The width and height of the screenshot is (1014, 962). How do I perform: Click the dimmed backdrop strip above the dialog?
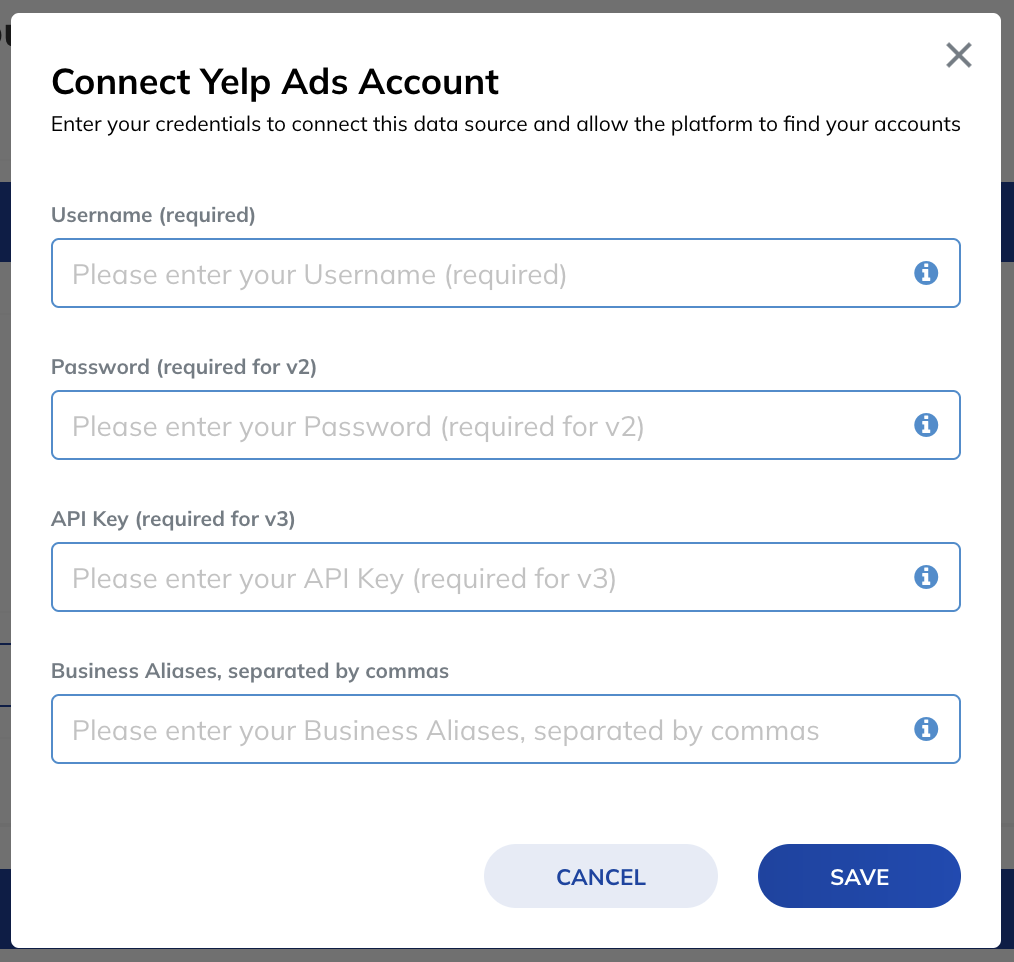point(507,6)
